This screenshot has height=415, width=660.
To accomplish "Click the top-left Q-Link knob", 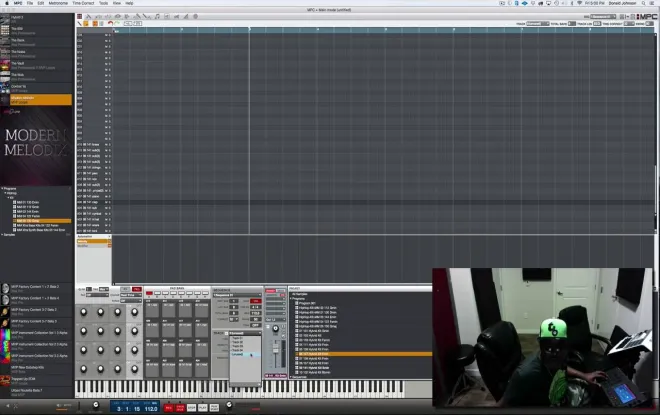I will pos(83,312).
